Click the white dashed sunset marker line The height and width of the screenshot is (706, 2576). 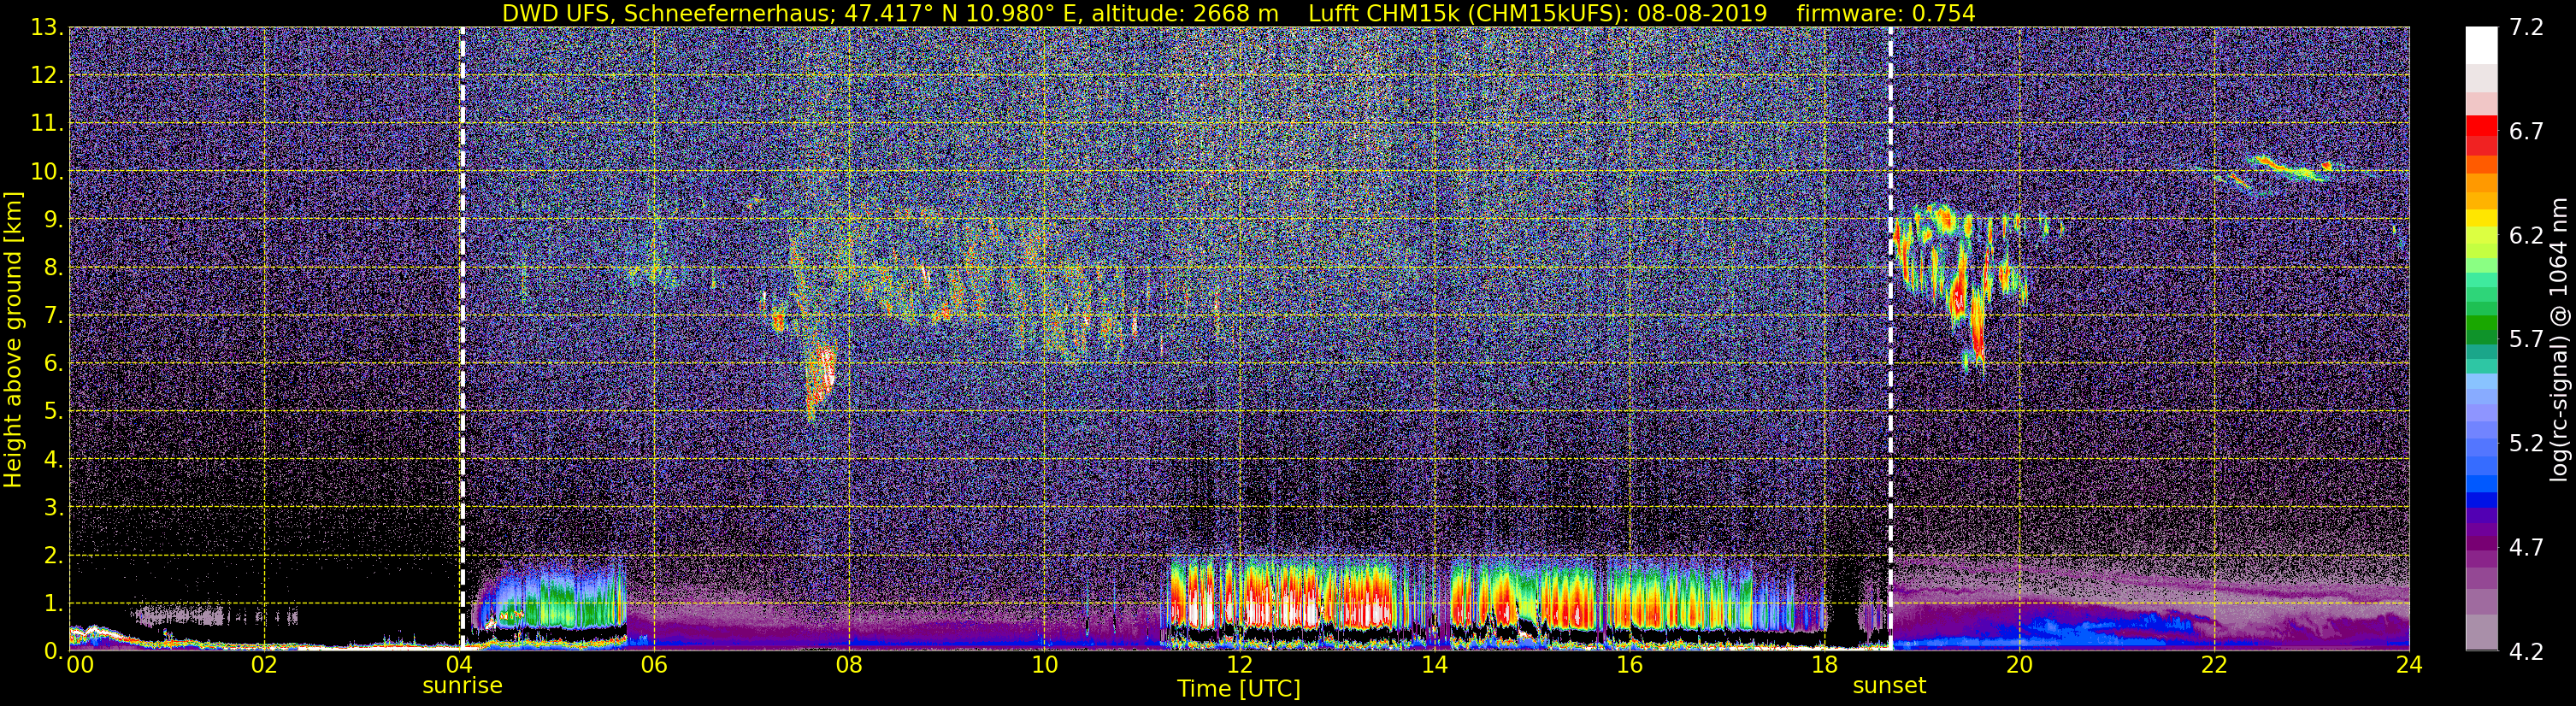(1890, 338)
